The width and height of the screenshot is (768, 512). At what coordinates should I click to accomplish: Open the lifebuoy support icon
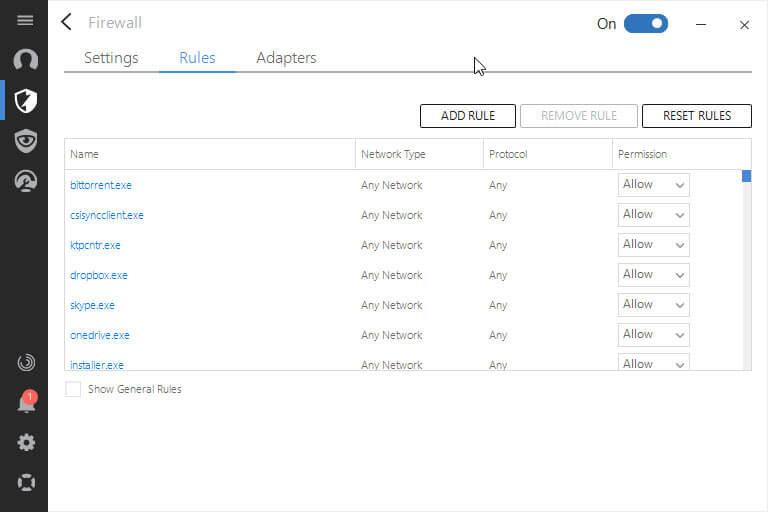(x=26, y=483)
